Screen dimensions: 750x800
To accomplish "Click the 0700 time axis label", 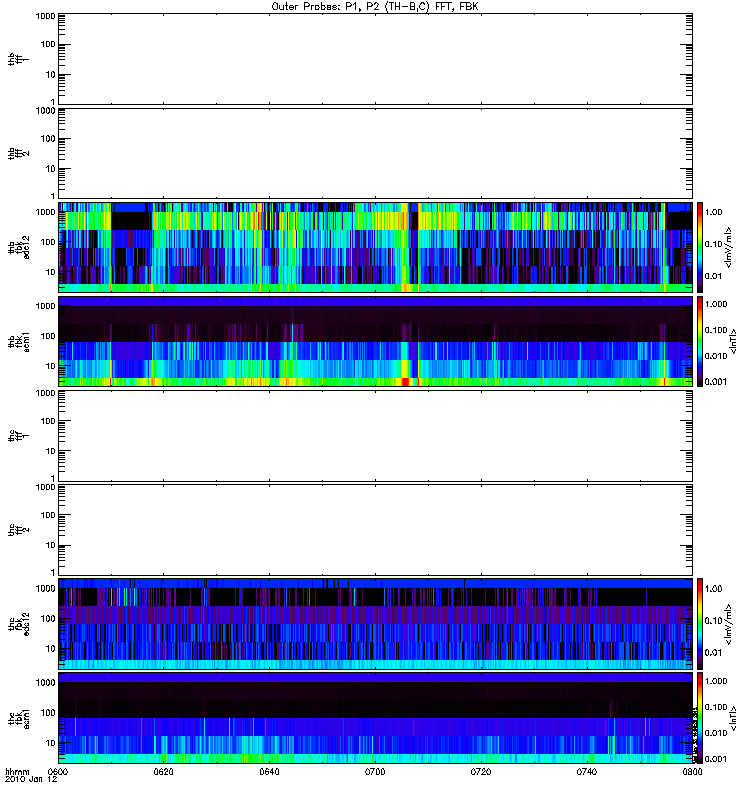I will [375, 771].
